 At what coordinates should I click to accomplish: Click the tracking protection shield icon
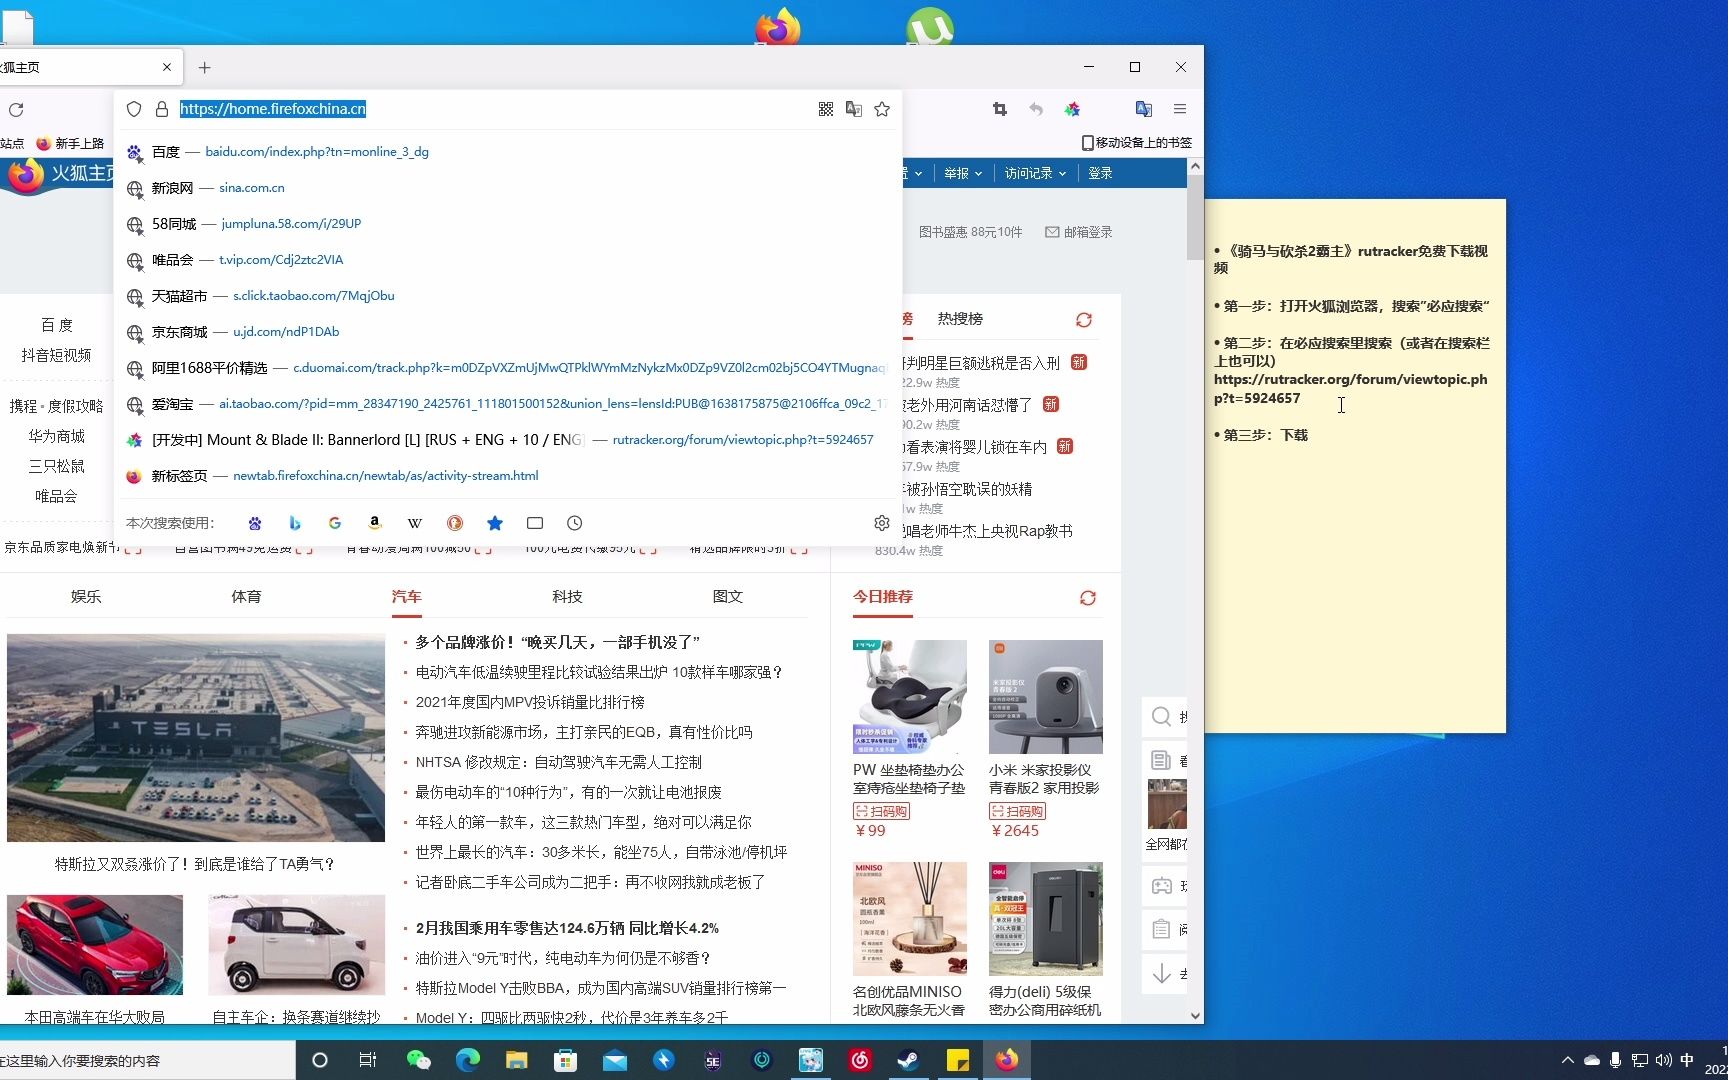(x=134, y=109)
